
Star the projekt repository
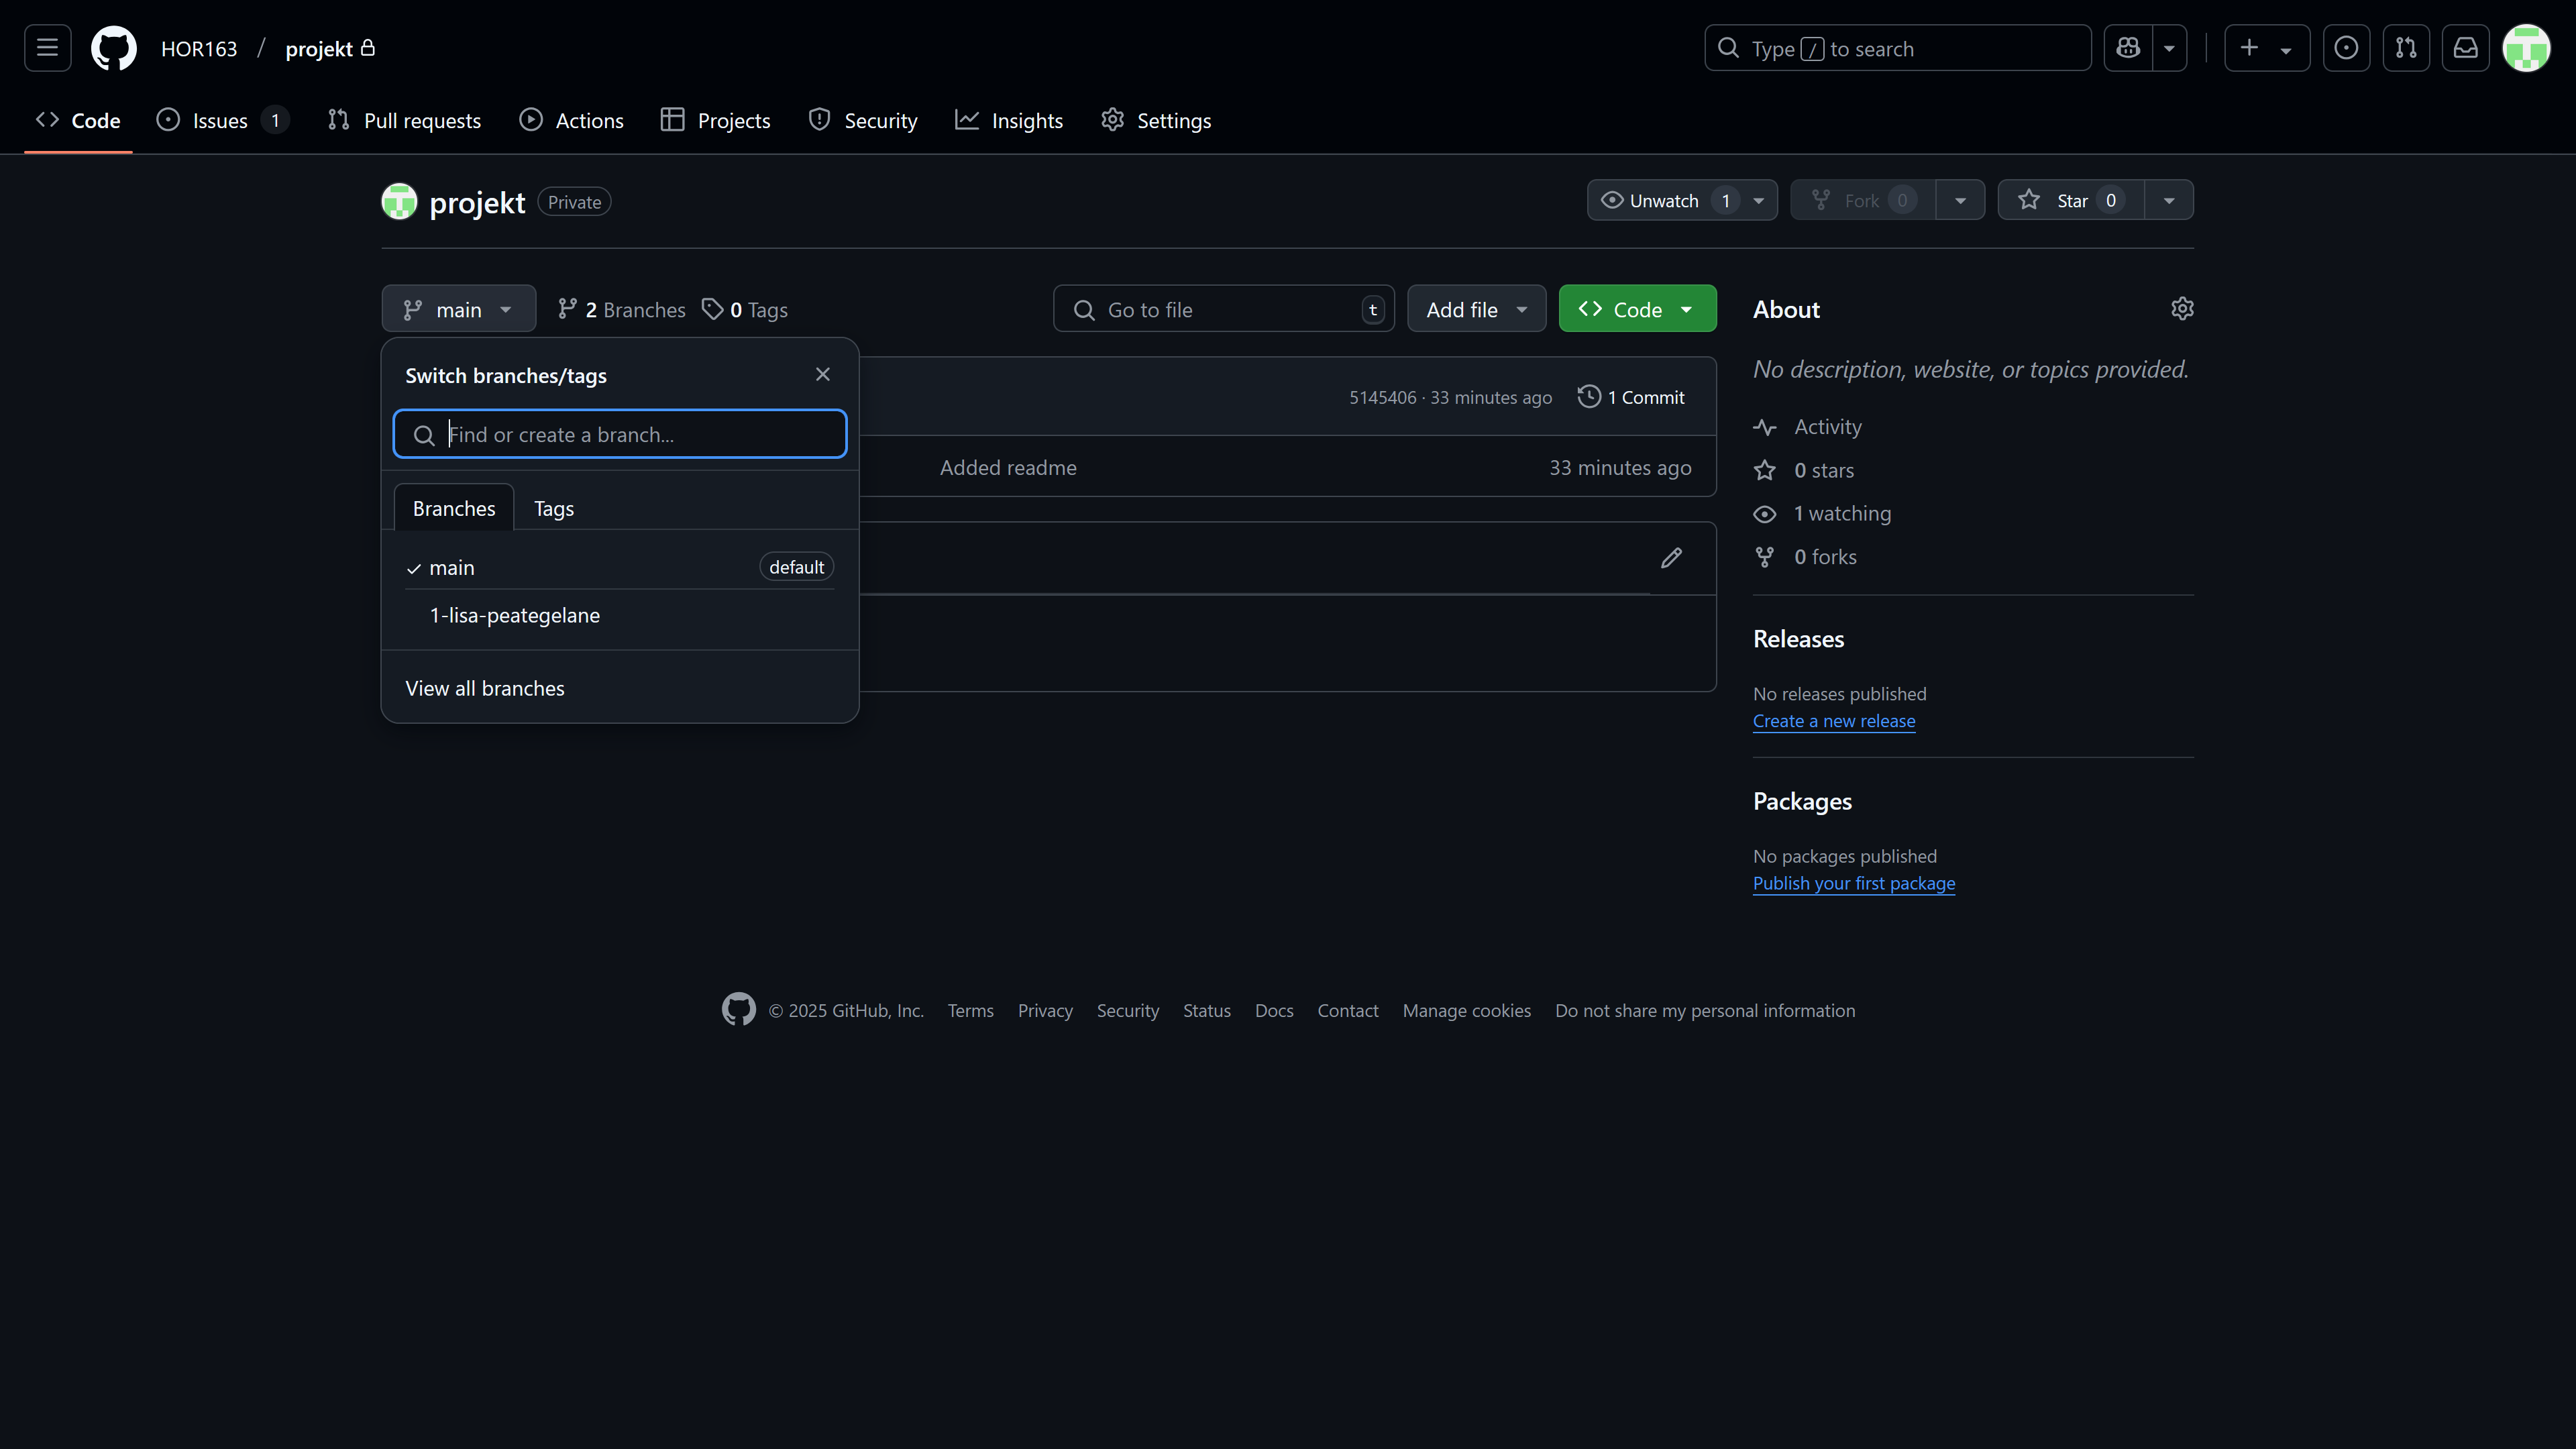tap(2071, 200)
